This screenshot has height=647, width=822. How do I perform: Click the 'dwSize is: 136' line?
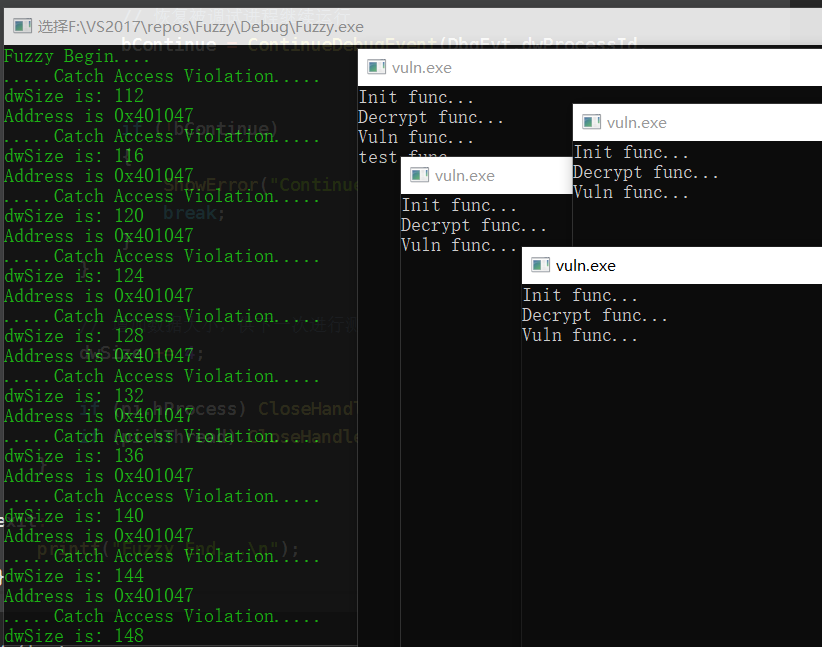(74, 456)
